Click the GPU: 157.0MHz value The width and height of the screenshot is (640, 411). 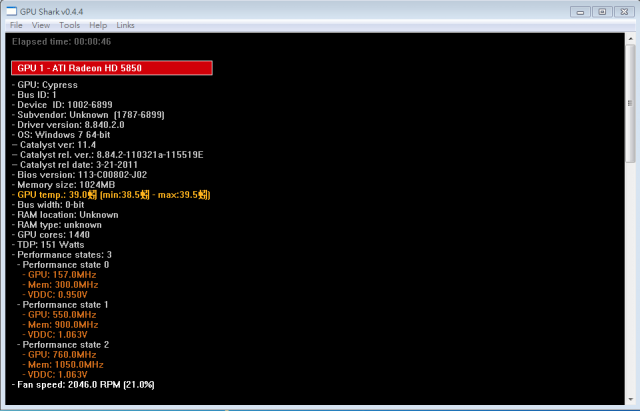tap(60, 275)
